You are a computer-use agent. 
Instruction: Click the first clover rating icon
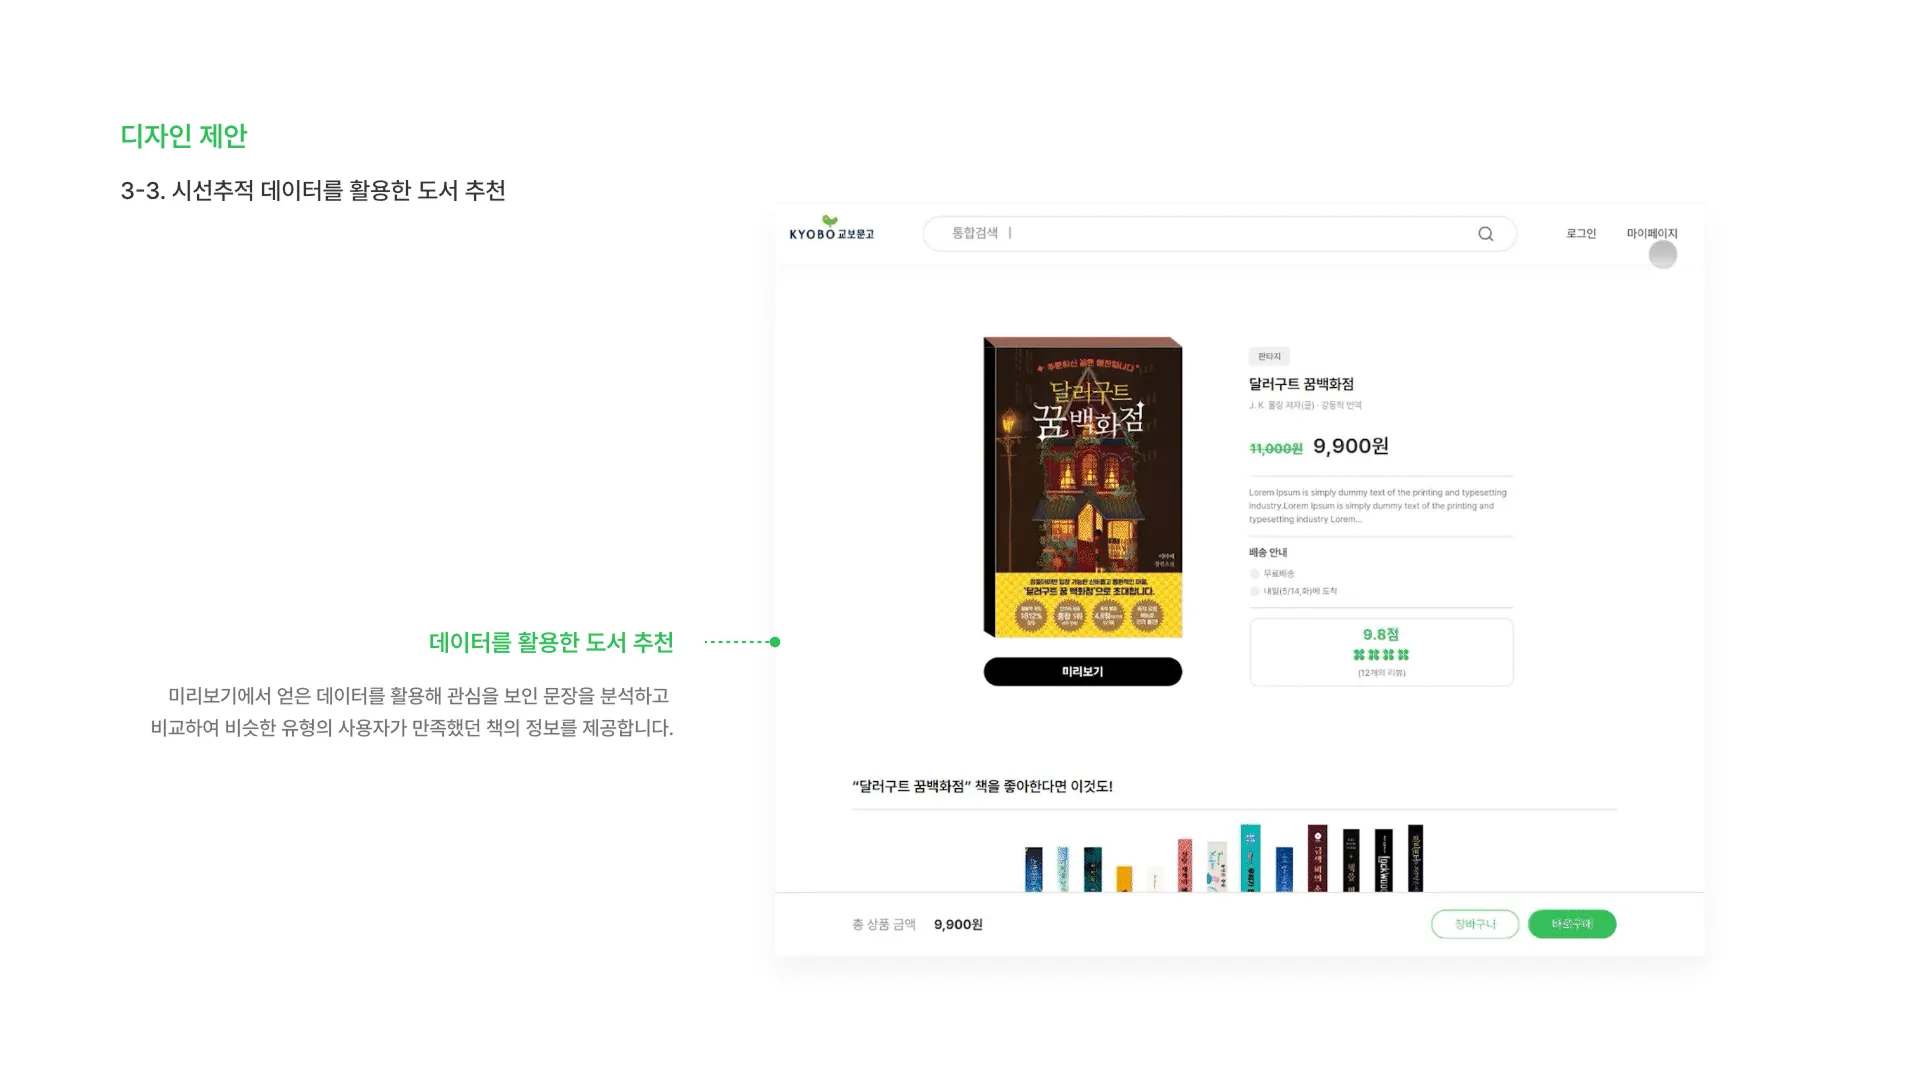click(1359, 655)
